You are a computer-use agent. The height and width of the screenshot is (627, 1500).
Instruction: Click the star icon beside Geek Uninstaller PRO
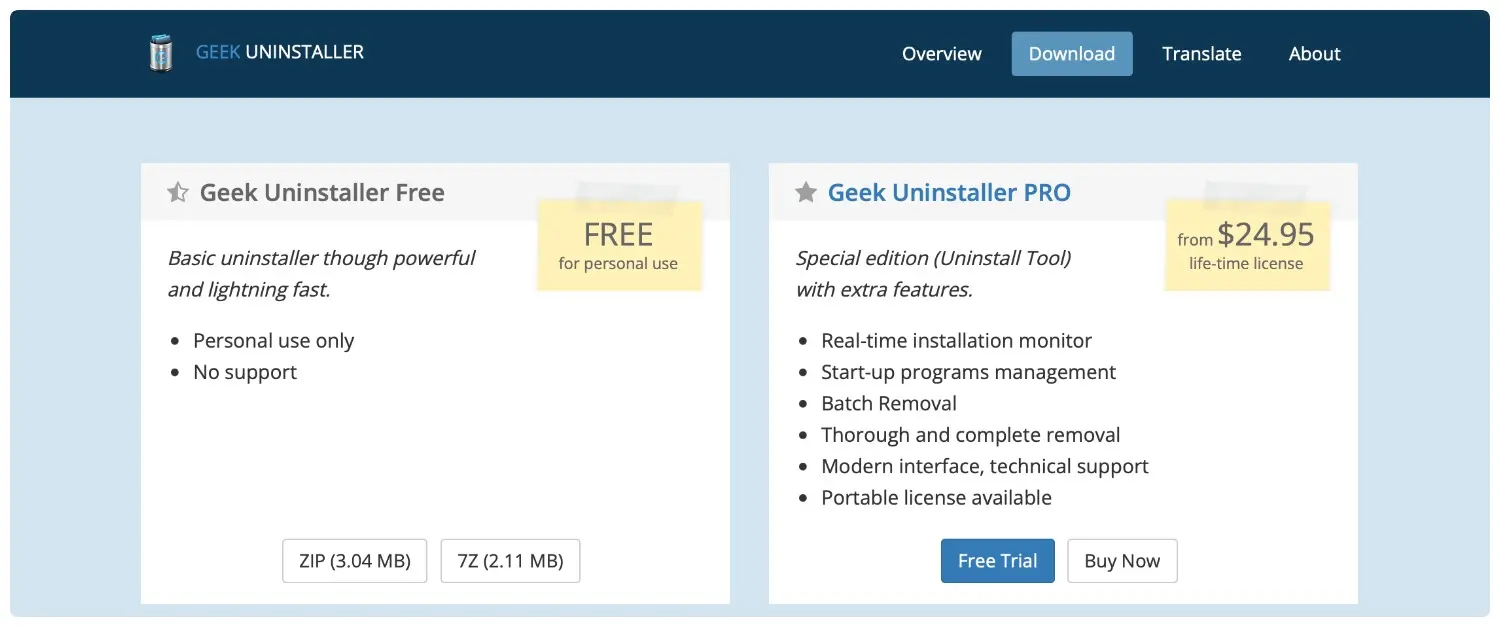pyautogui.click(x=806, y=192)
